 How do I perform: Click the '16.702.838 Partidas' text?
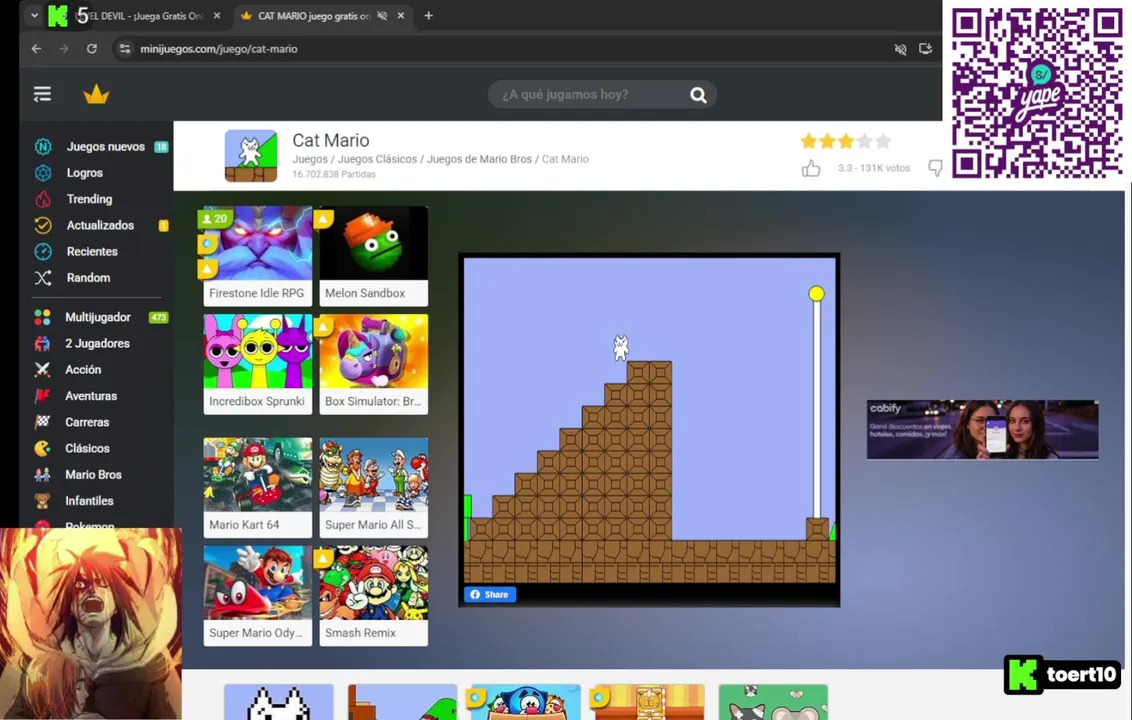click(334, 174)
